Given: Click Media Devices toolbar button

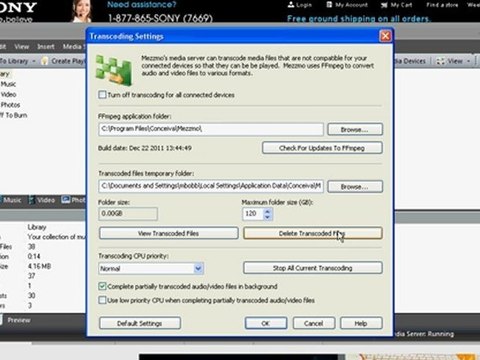Looking at the screenshot, I should point(411,61).
